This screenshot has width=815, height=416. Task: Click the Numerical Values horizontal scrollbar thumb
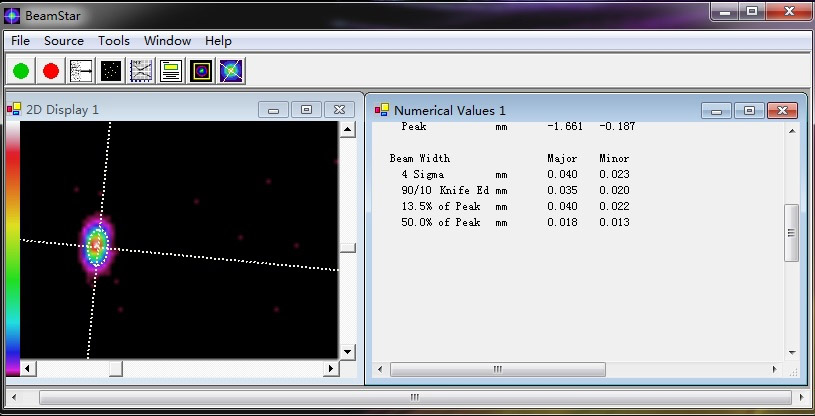tap(498, 369)
